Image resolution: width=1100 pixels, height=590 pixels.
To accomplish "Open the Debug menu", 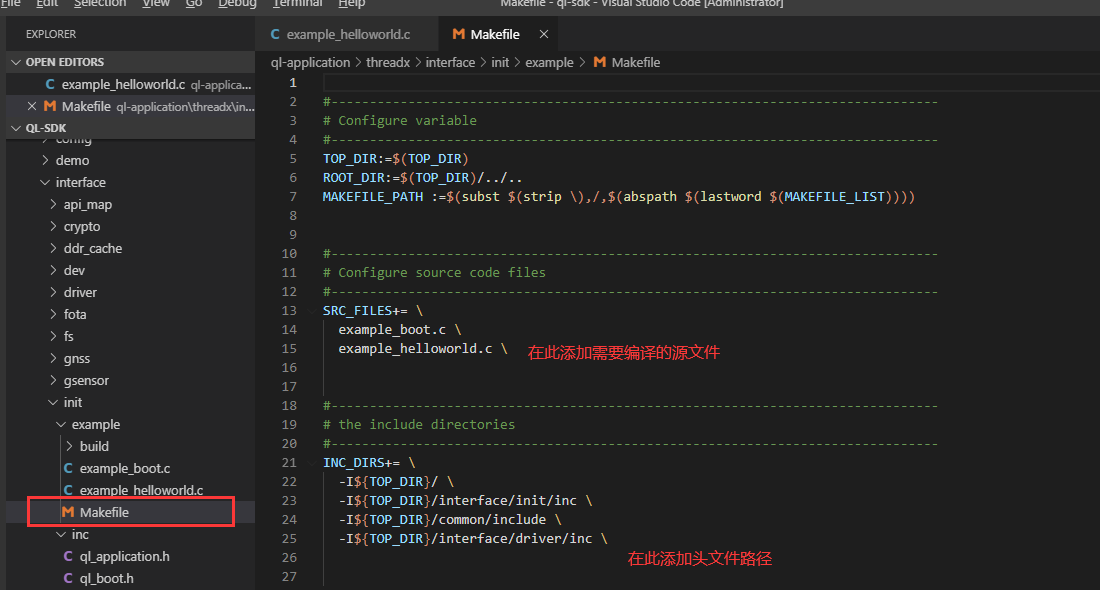I will coord(237,4).
